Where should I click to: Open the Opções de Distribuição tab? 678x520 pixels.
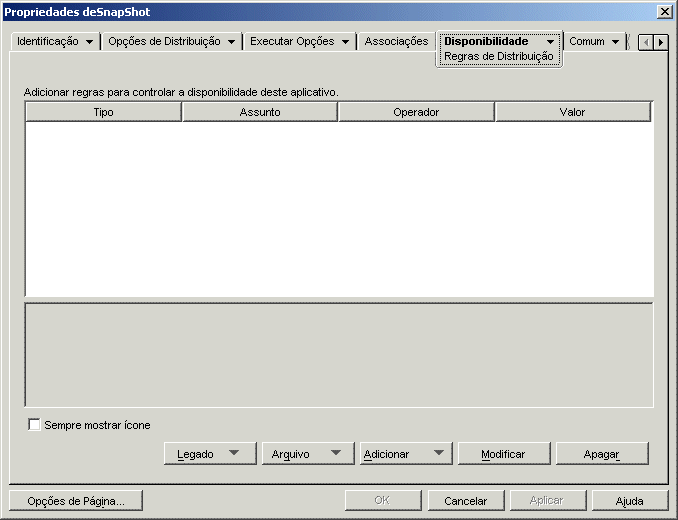coord(171,42)
